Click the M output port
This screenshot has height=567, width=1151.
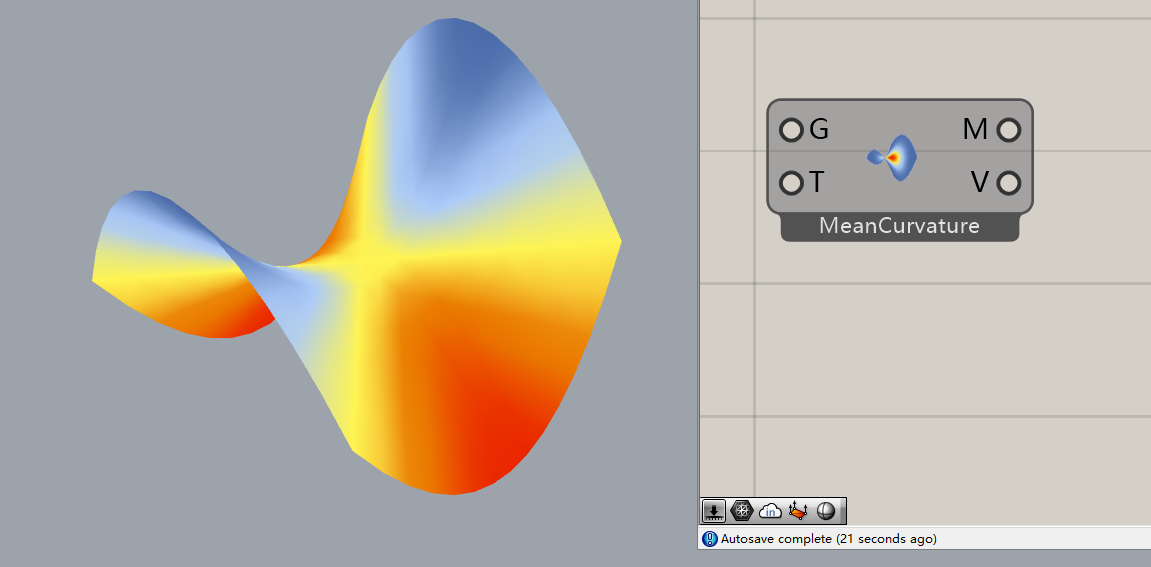coord(1009,130)
